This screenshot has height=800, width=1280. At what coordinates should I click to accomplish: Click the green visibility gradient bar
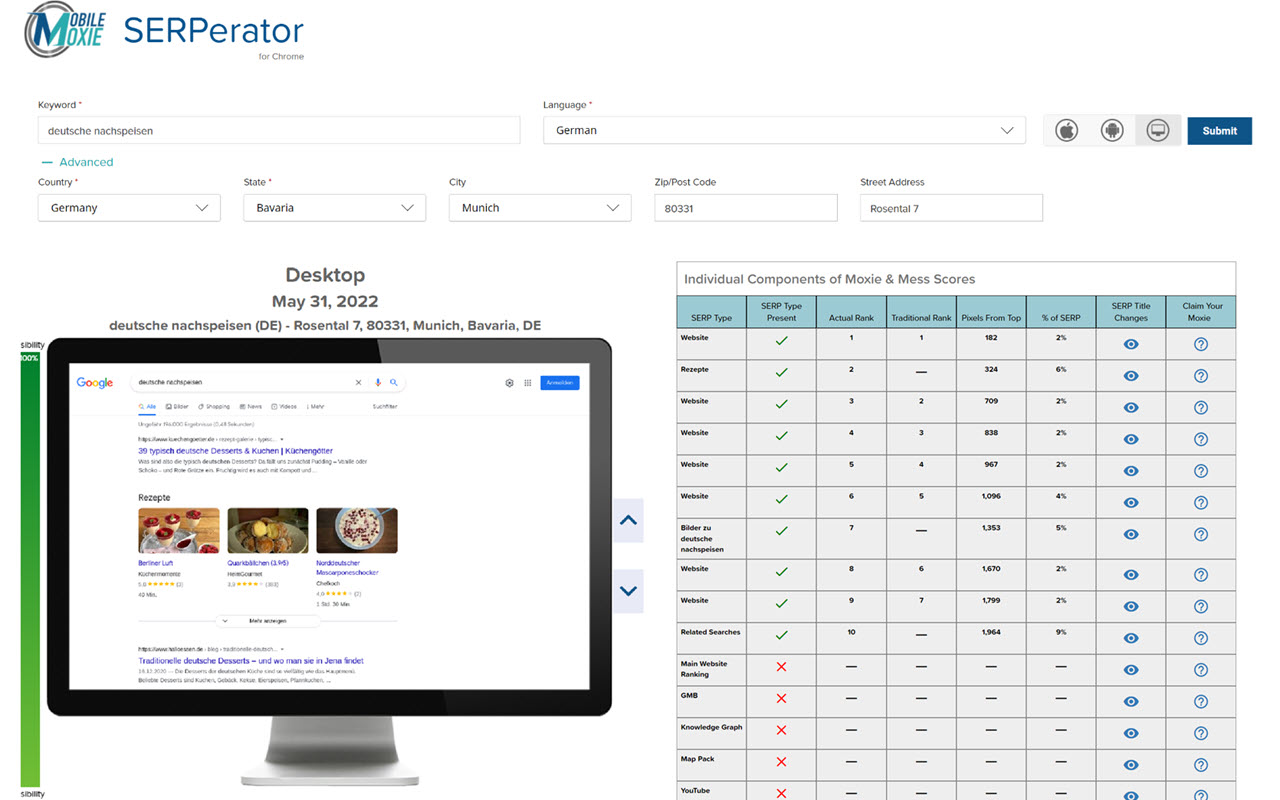[30, 569]
